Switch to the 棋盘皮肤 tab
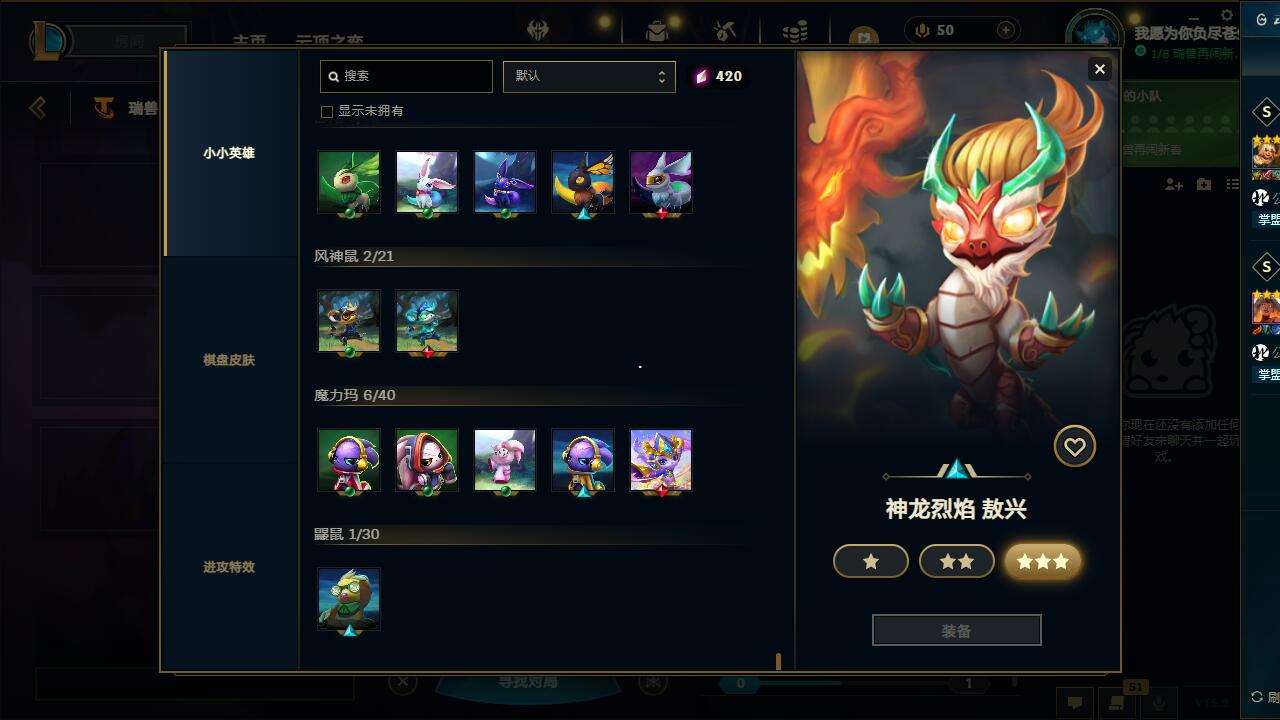 coord(229,360)
